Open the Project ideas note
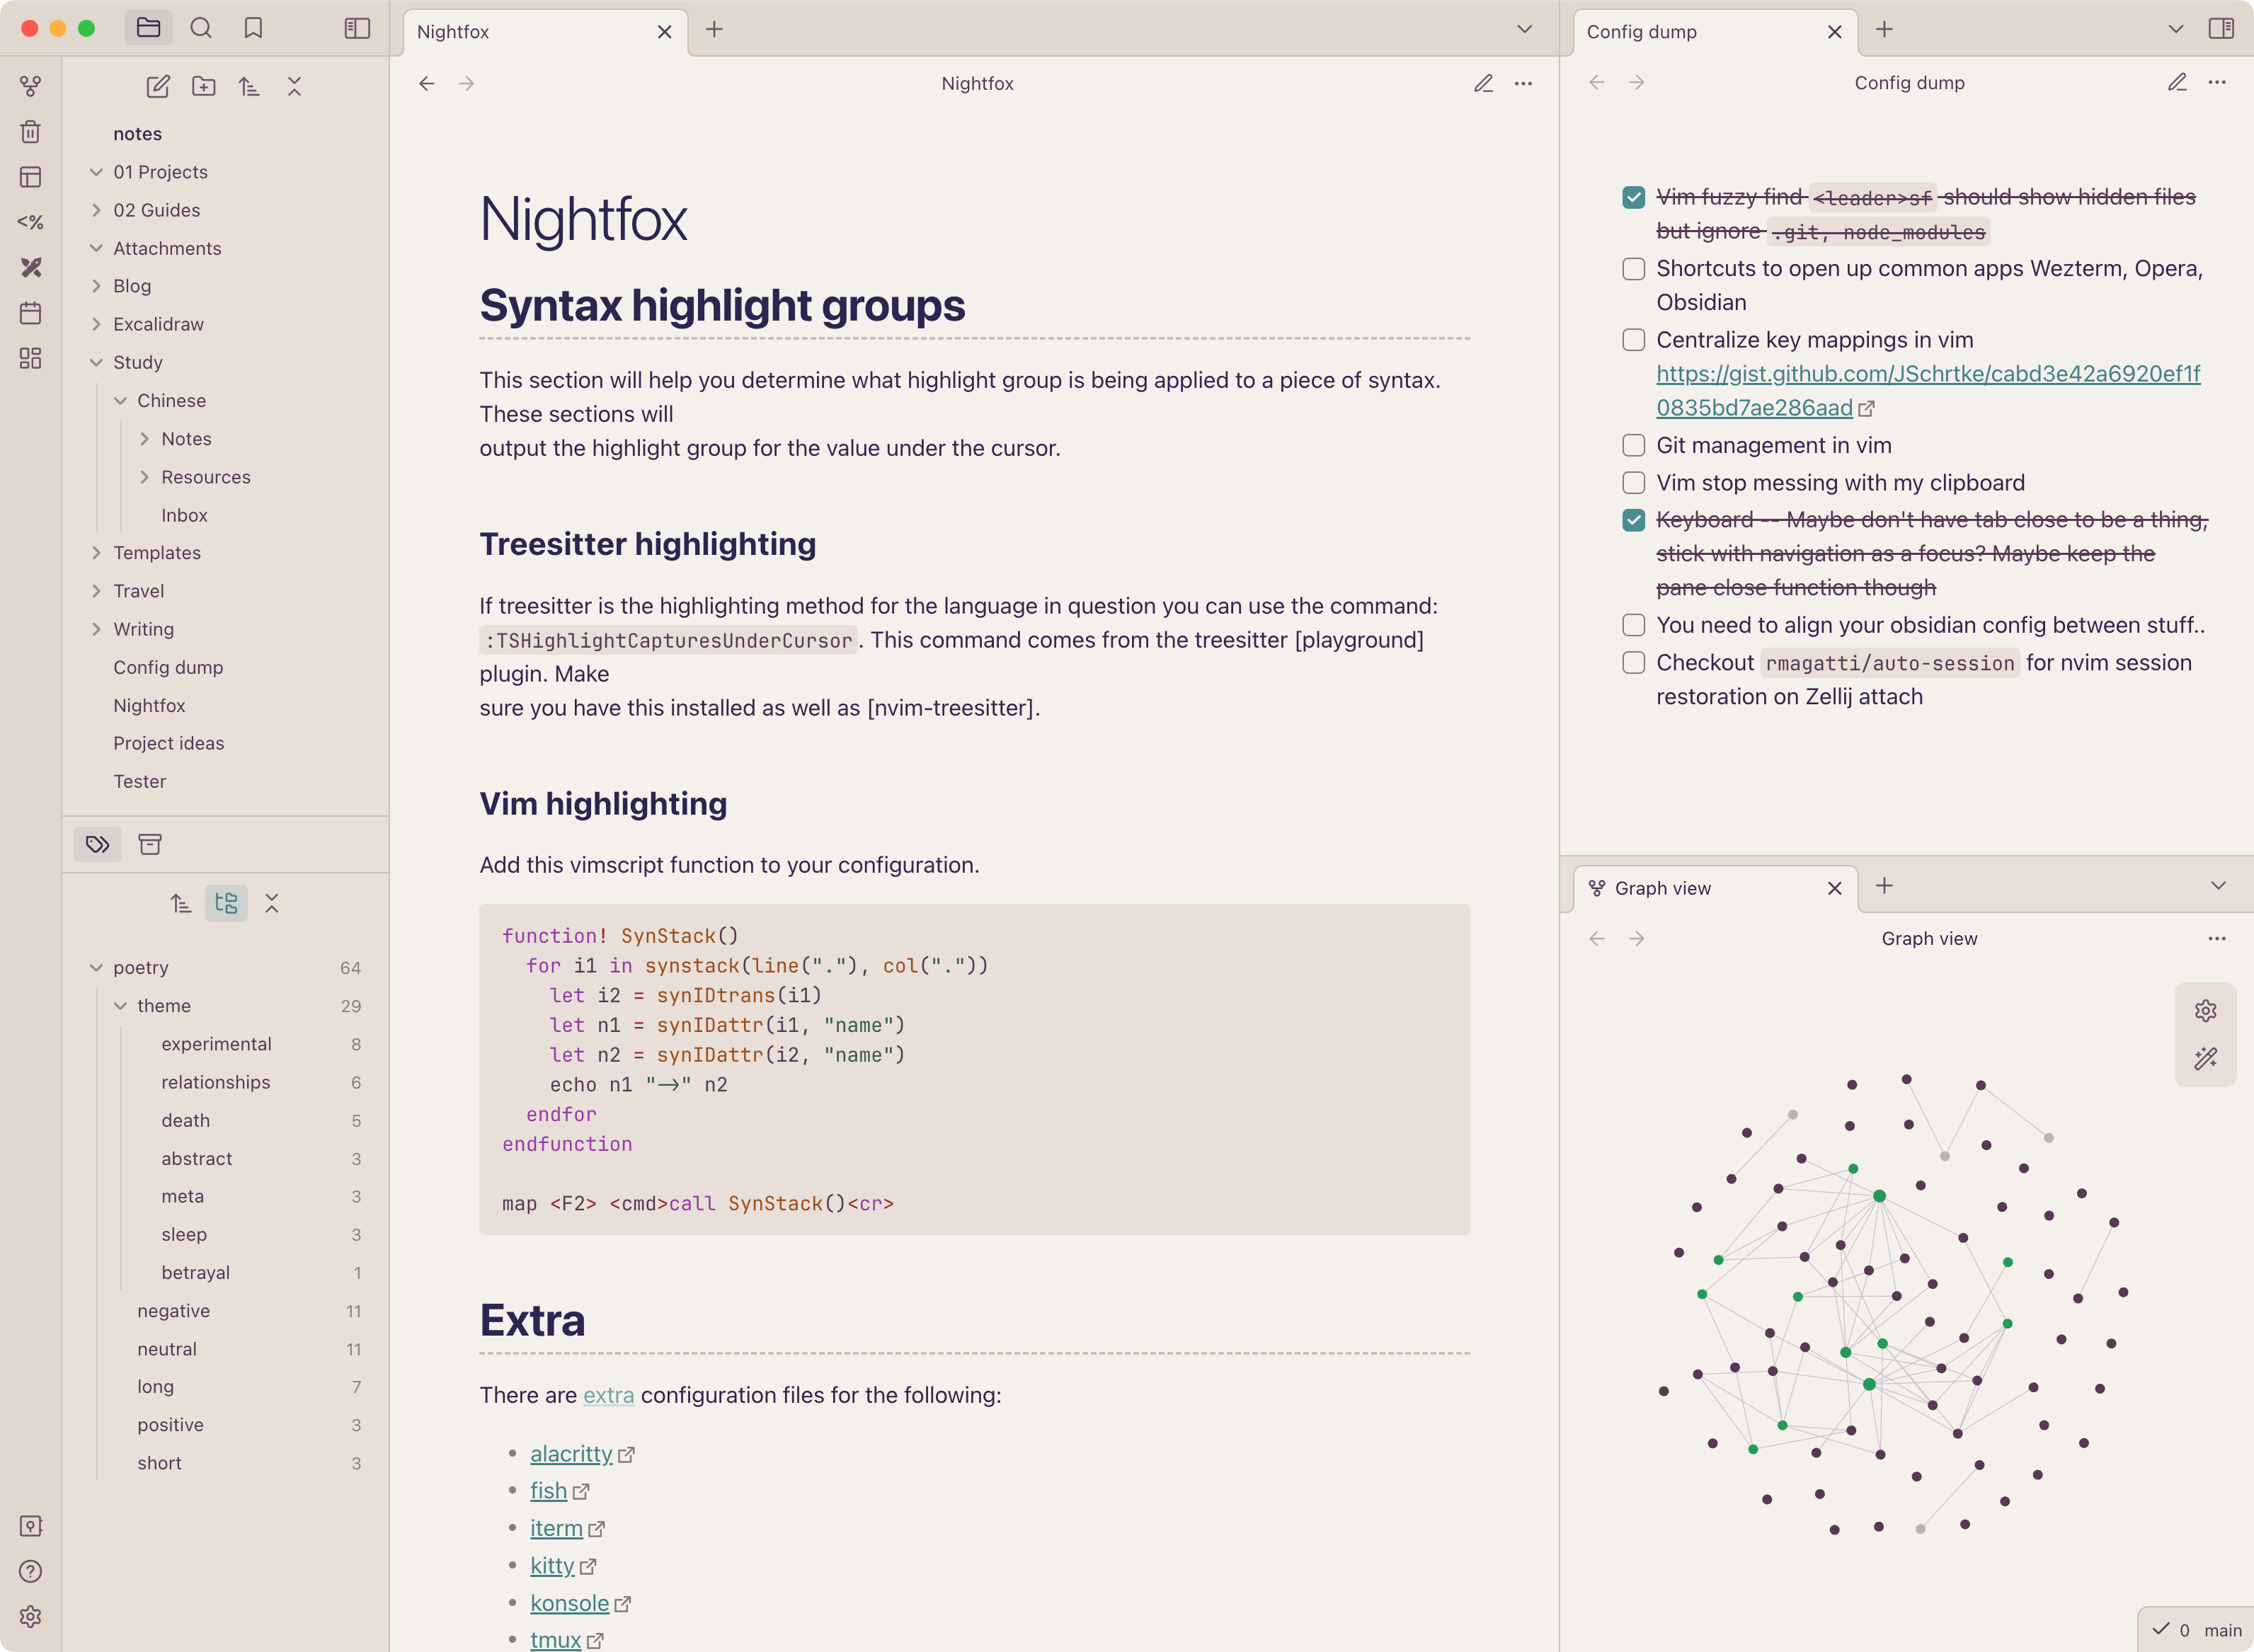 click(x=168, y=743)
